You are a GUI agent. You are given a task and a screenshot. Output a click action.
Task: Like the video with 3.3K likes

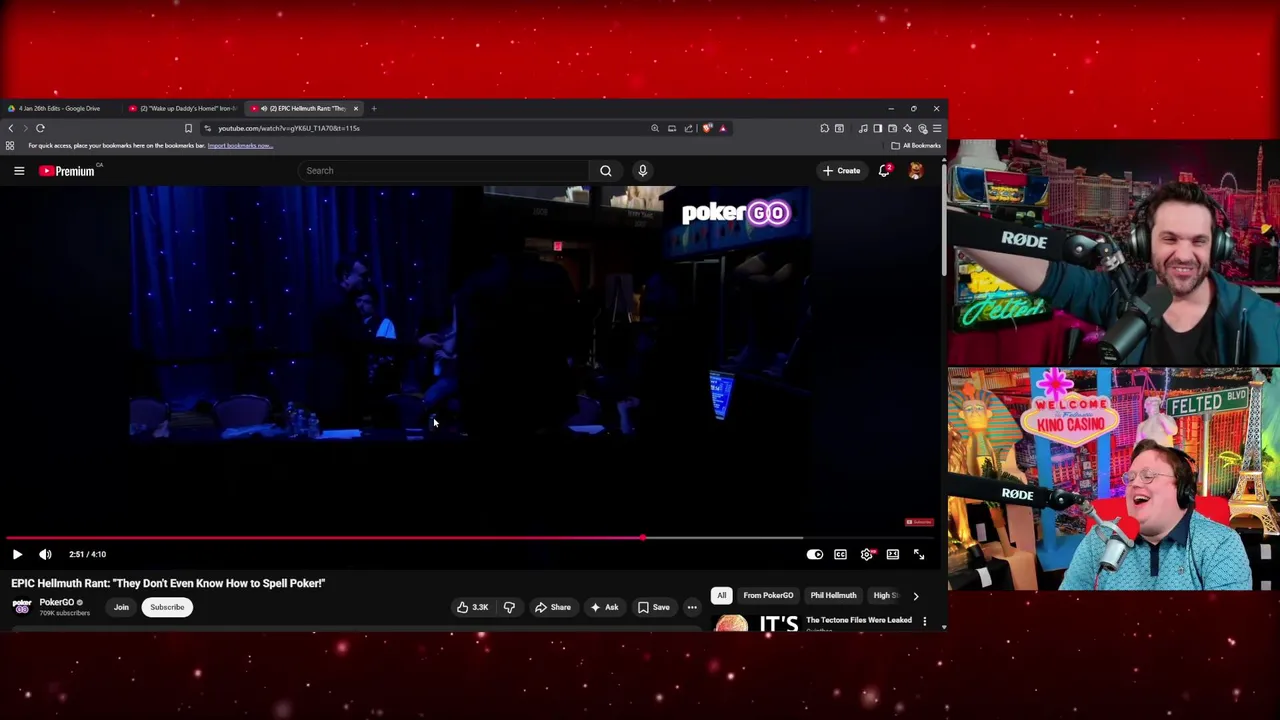473,607
